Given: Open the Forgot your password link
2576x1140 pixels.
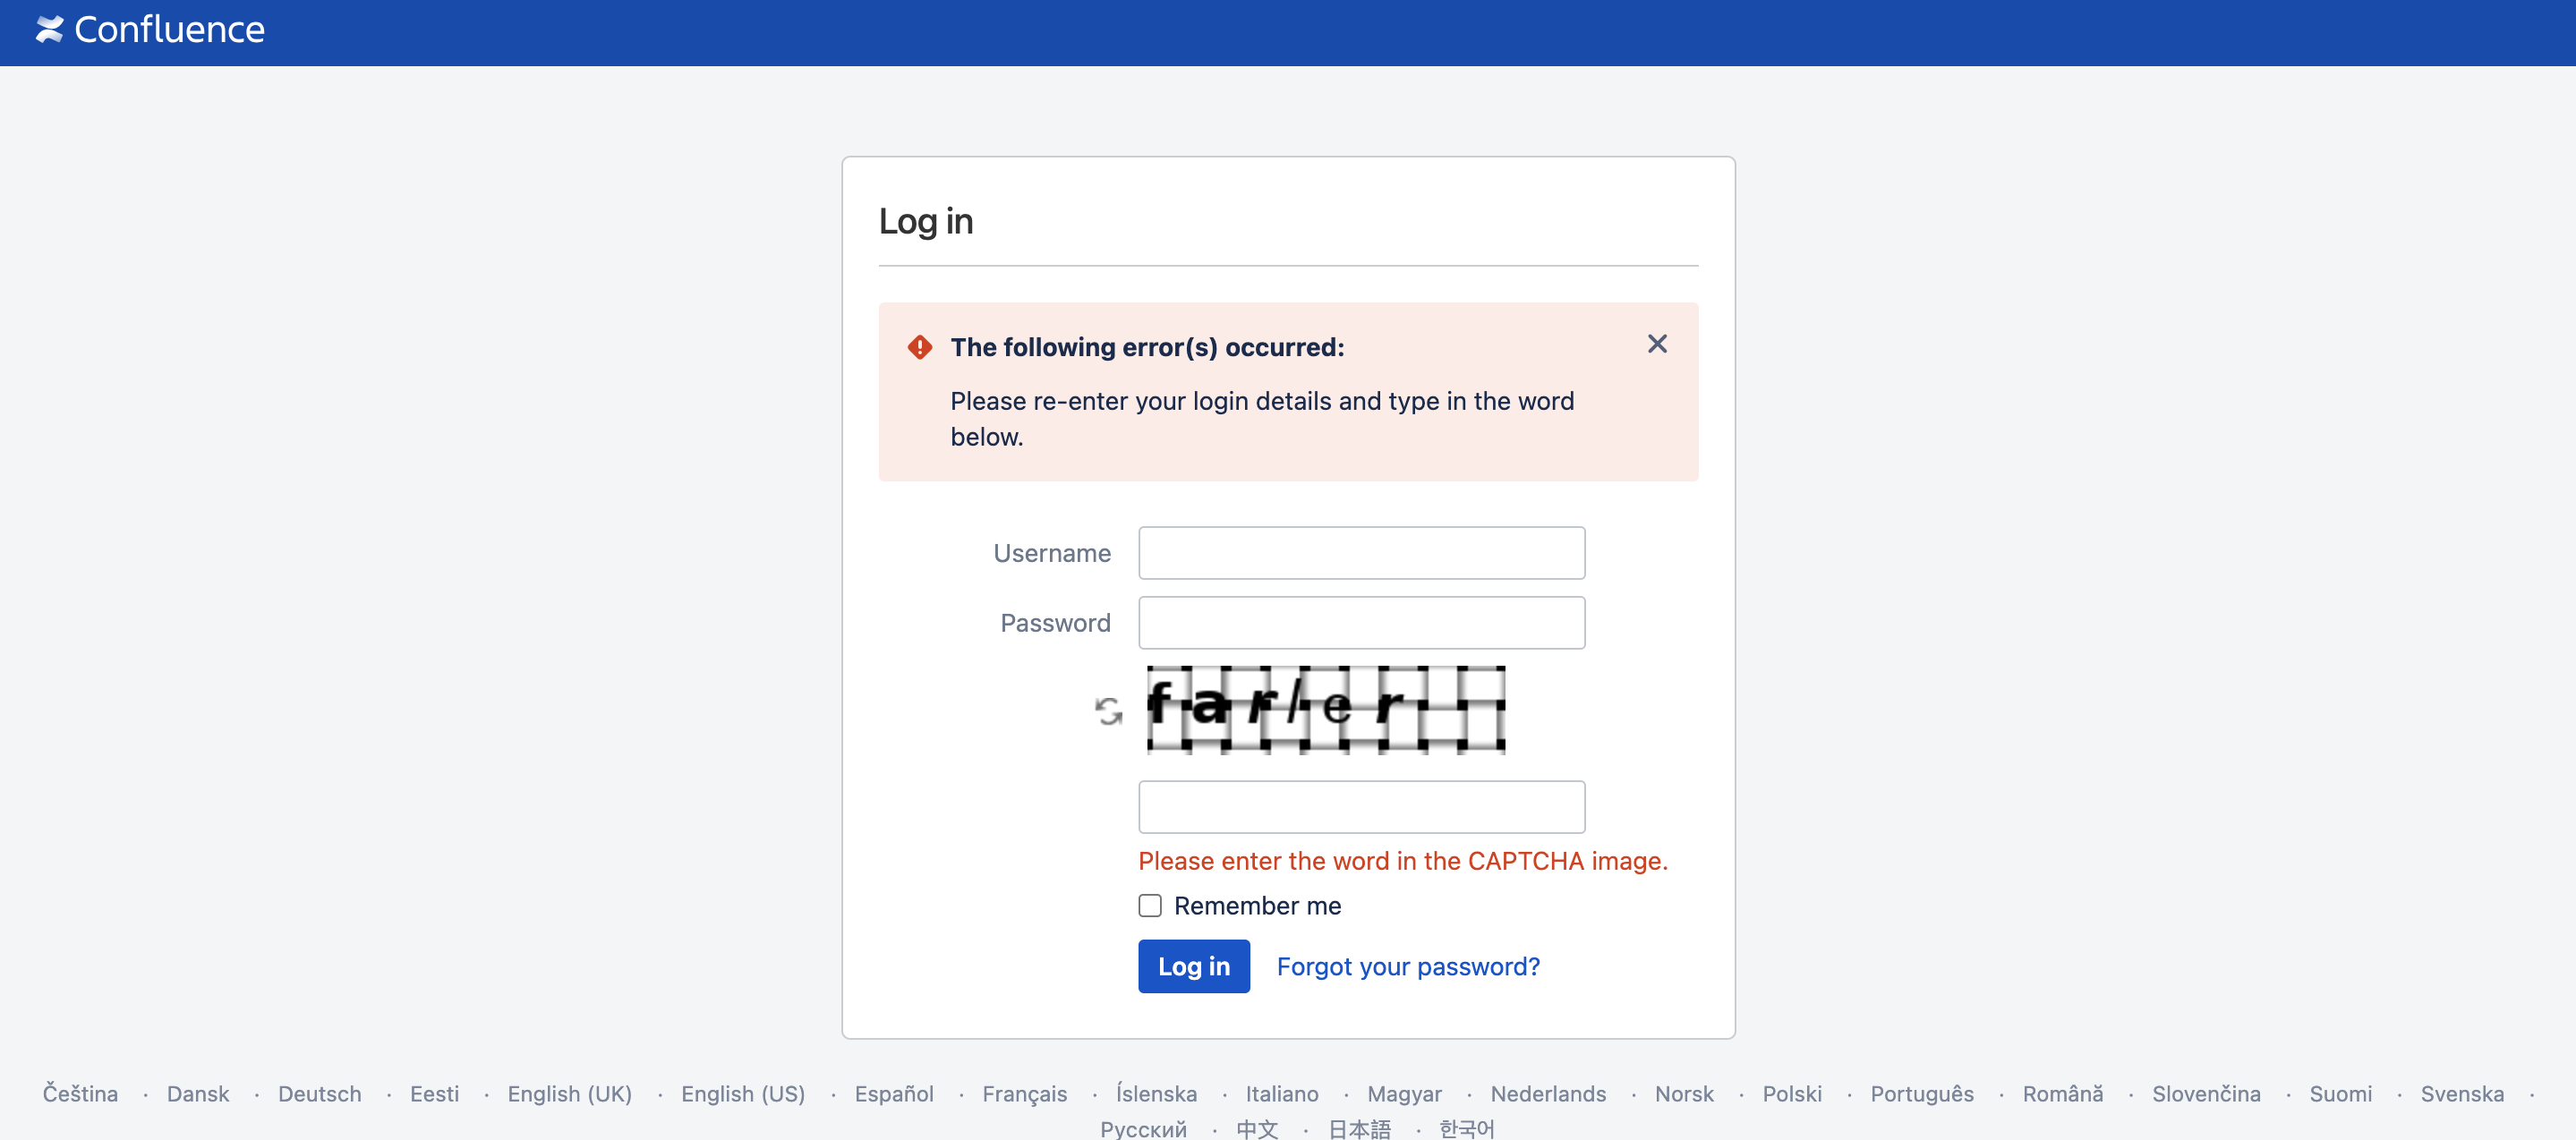Looking at the screenshot, I should pyautogui.click(x=1407, y=966).
